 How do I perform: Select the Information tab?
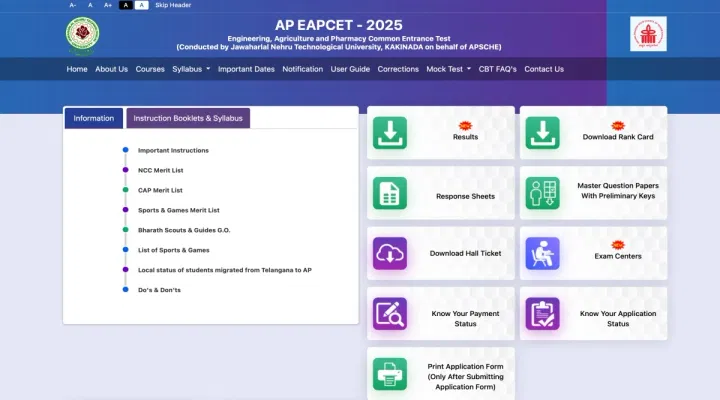(94, 118)
